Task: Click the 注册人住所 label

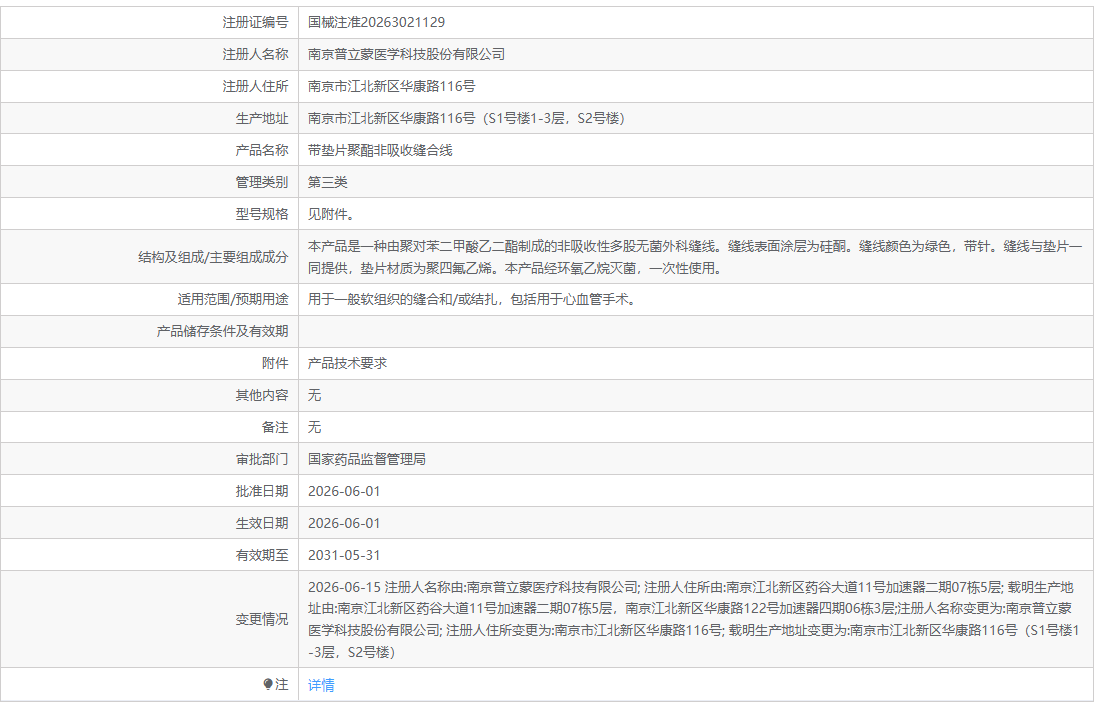Action: 255,86
